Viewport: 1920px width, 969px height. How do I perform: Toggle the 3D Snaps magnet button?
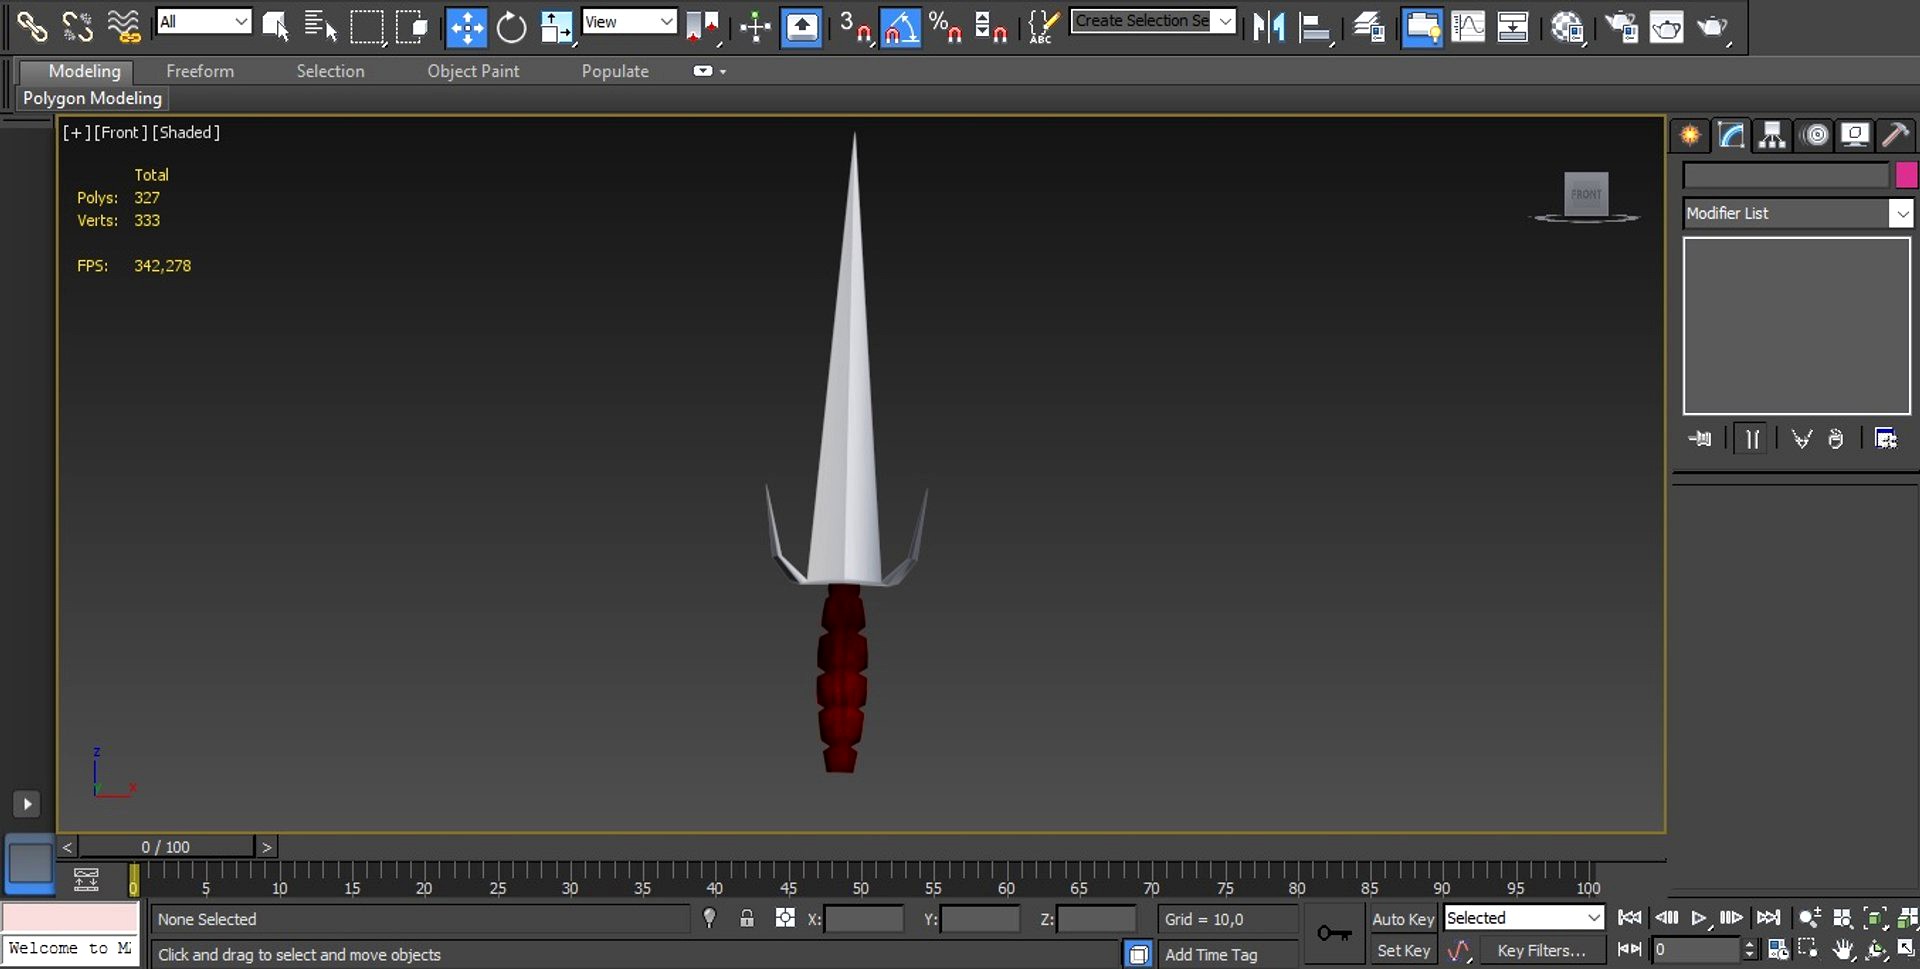point(855,26)
